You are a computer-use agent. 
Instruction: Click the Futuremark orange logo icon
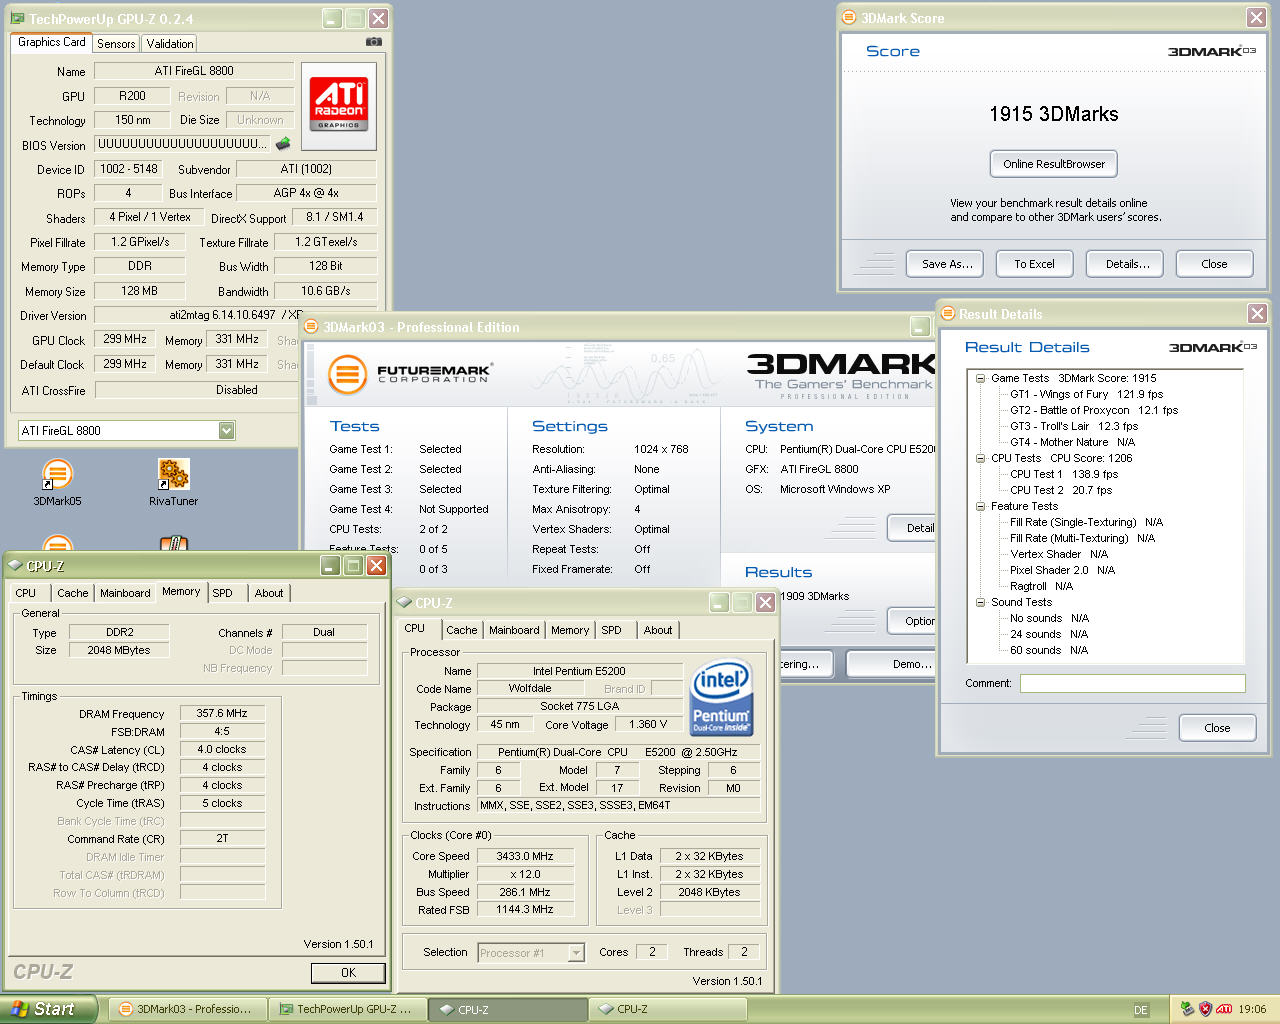(347, 375)
